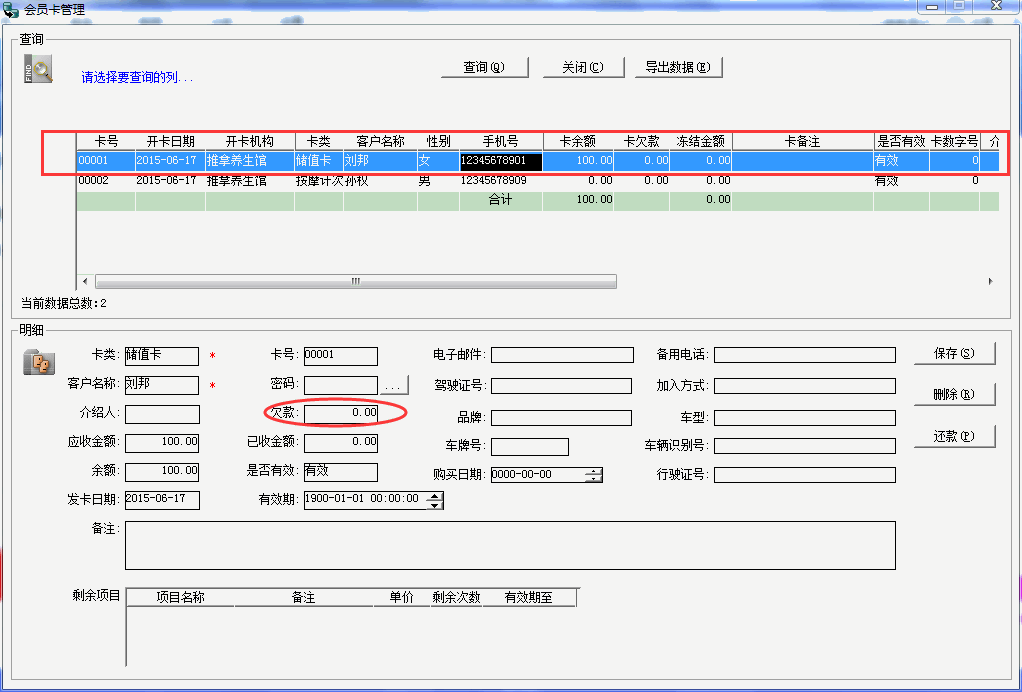Click the 欠款 input field
The image size is (1022, 692).
341,414
